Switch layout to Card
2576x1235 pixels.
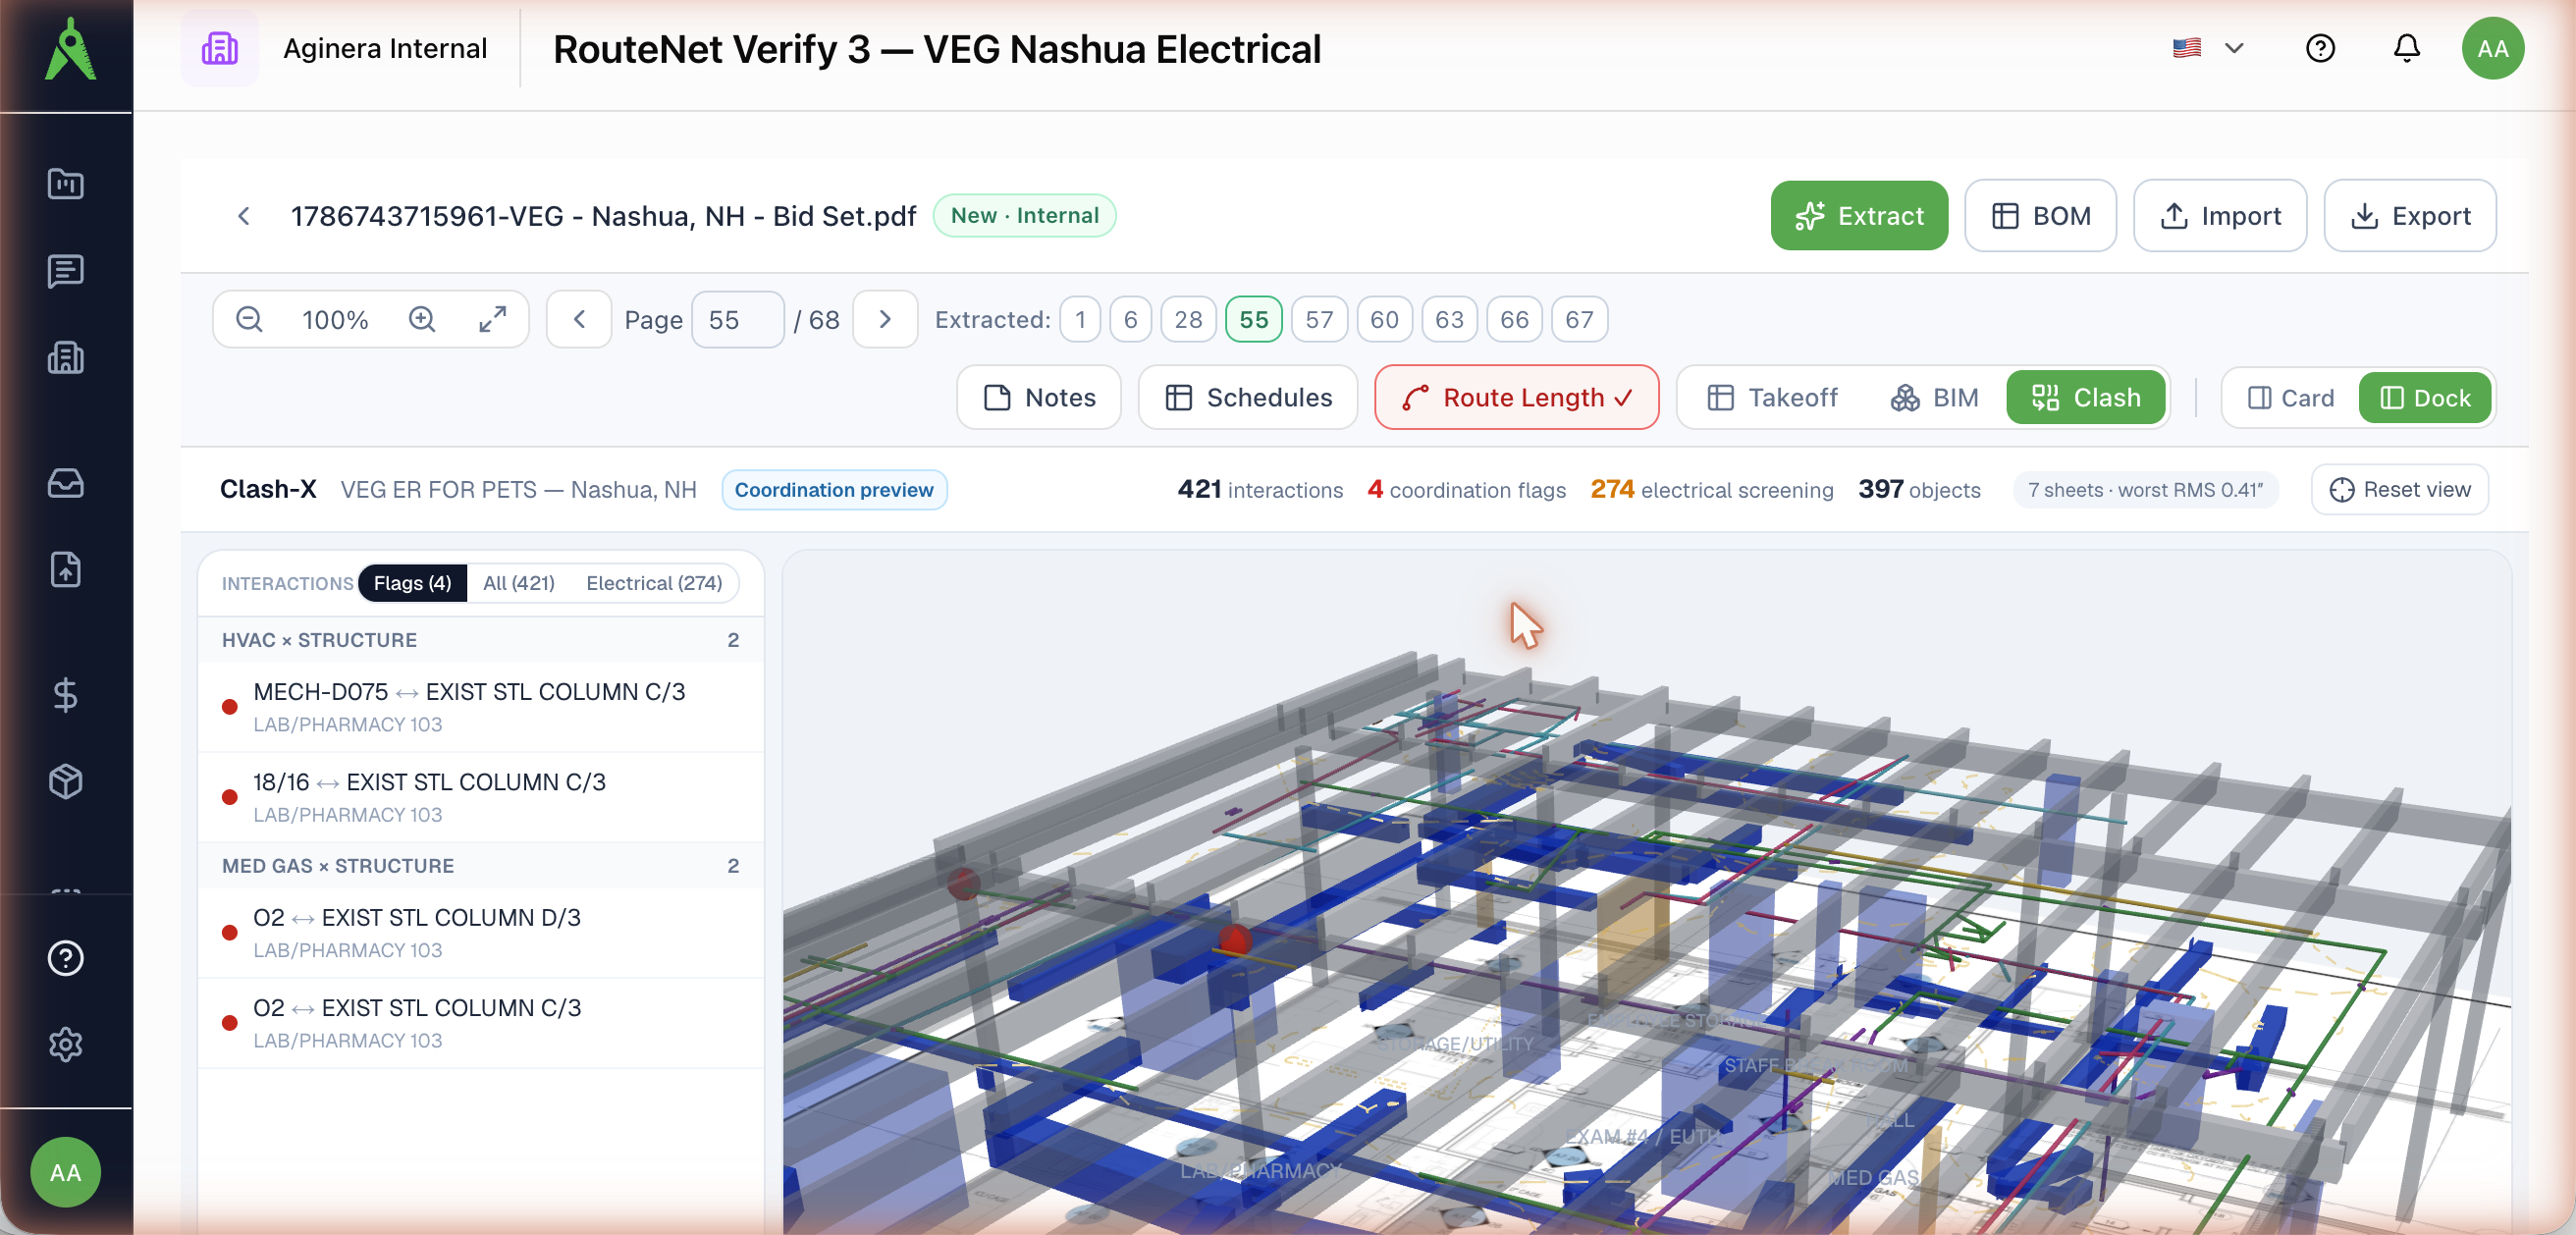coord(2290,397)
